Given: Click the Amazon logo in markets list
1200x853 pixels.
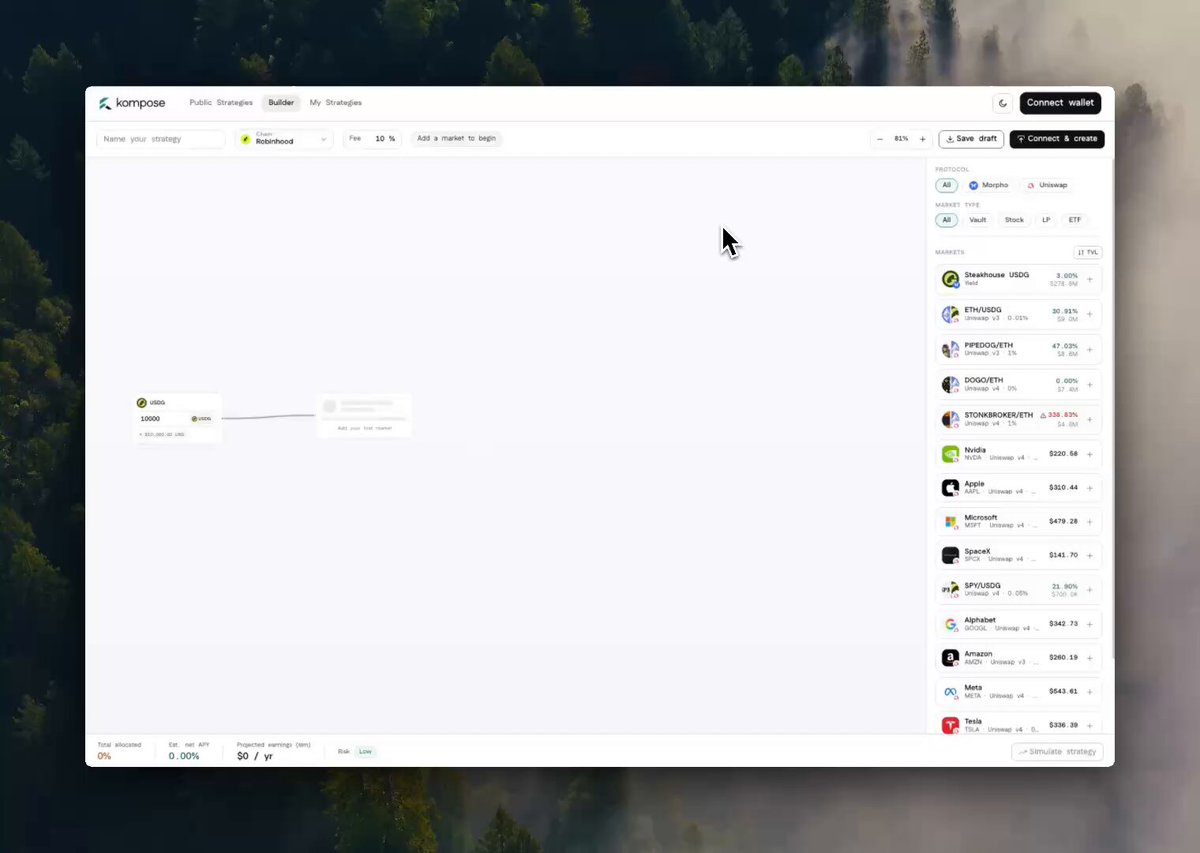Looking at the screenshot, I should click(x=950, y=658).
